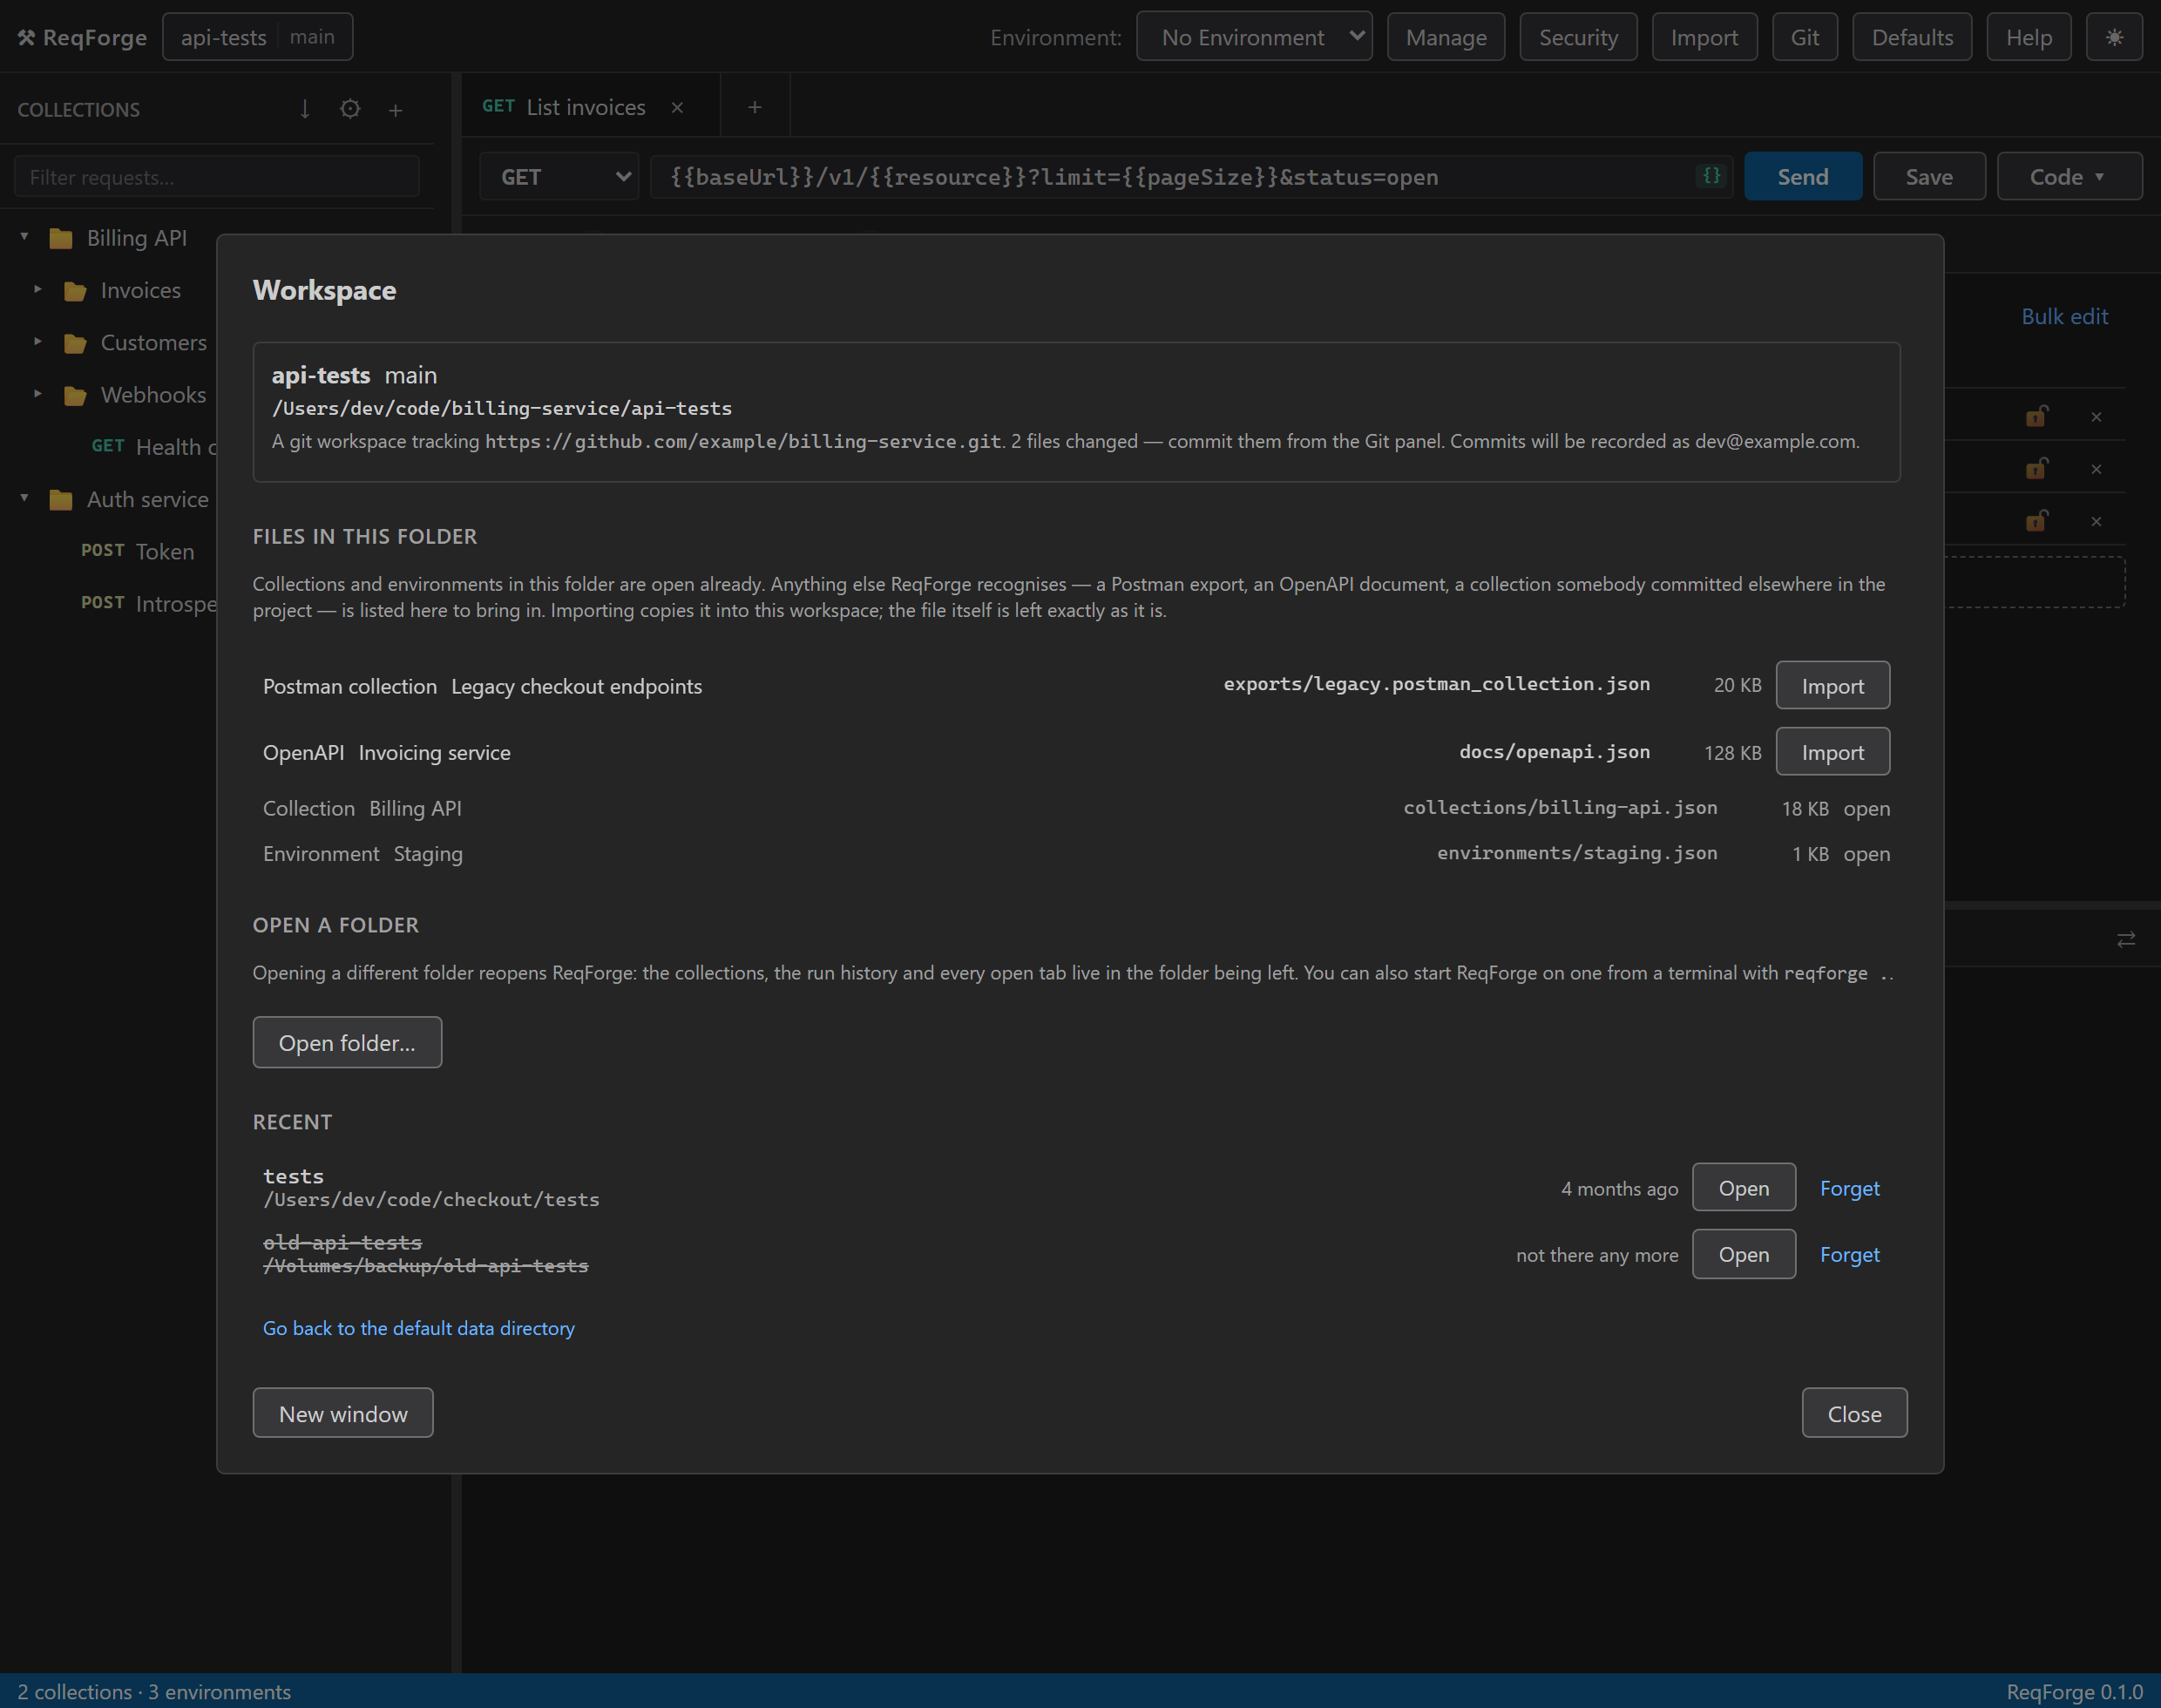Click docs/openapi.json path text
The height and width of the screenshot is (1708, 2161).
coord(1554,751)
